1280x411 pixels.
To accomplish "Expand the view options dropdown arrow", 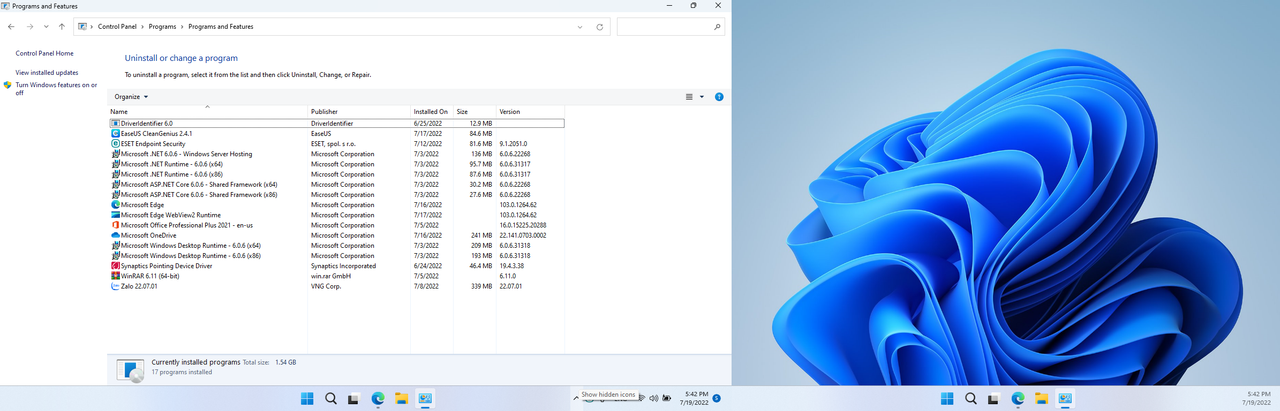I will click(x=702, y=97).
